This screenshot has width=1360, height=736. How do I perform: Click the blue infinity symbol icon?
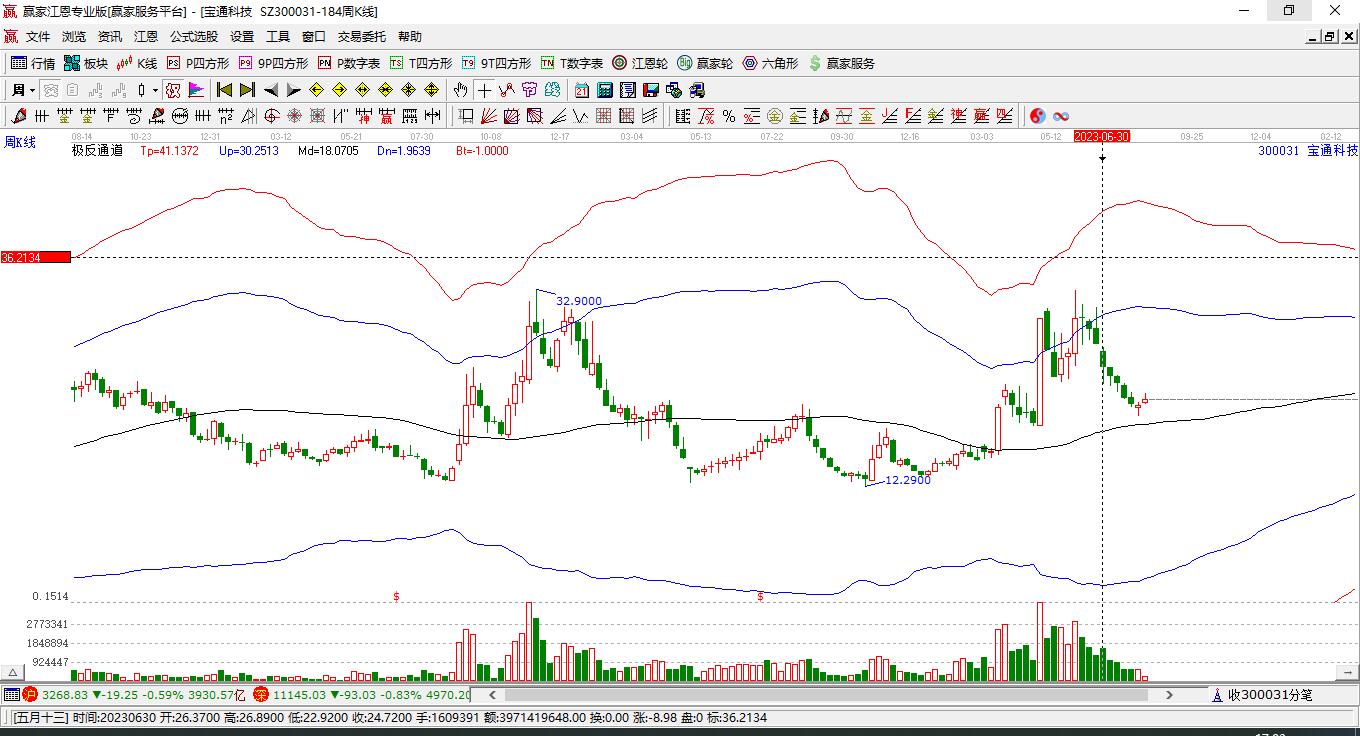click(1061, 116)
